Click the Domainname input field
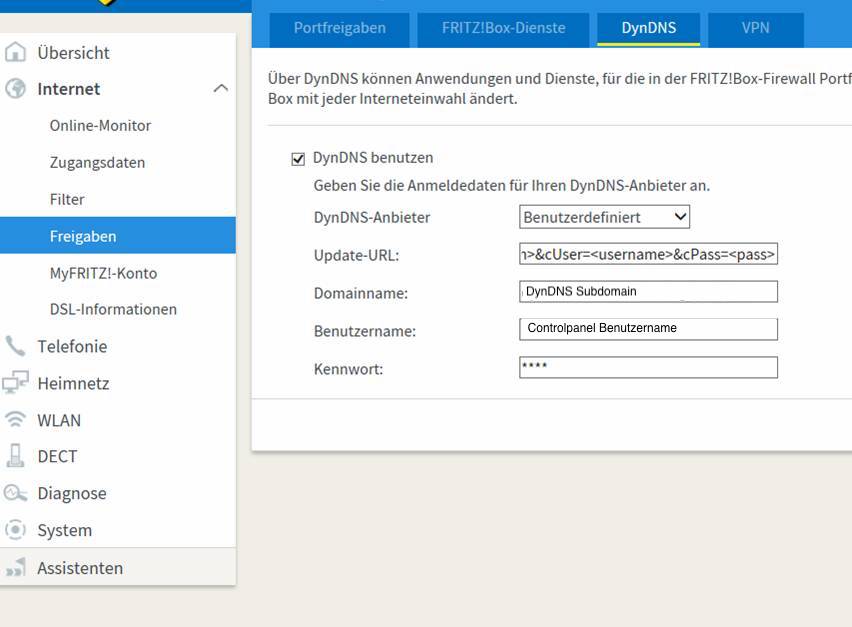This screenshot has width=852, height=627. tap(648, 292)
